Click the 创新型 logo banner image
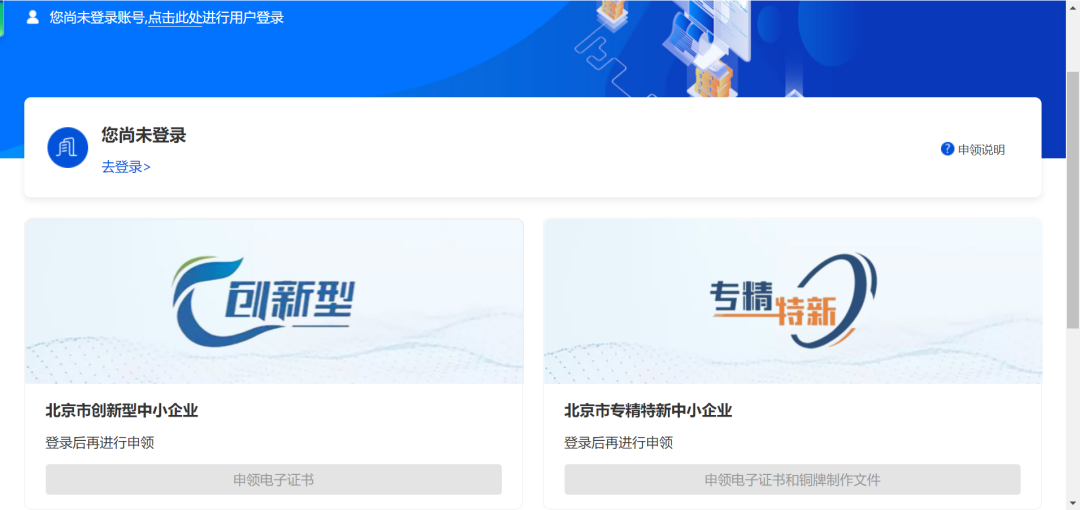This screenshot has width=1080, height=510. click(x=274, y=301)
